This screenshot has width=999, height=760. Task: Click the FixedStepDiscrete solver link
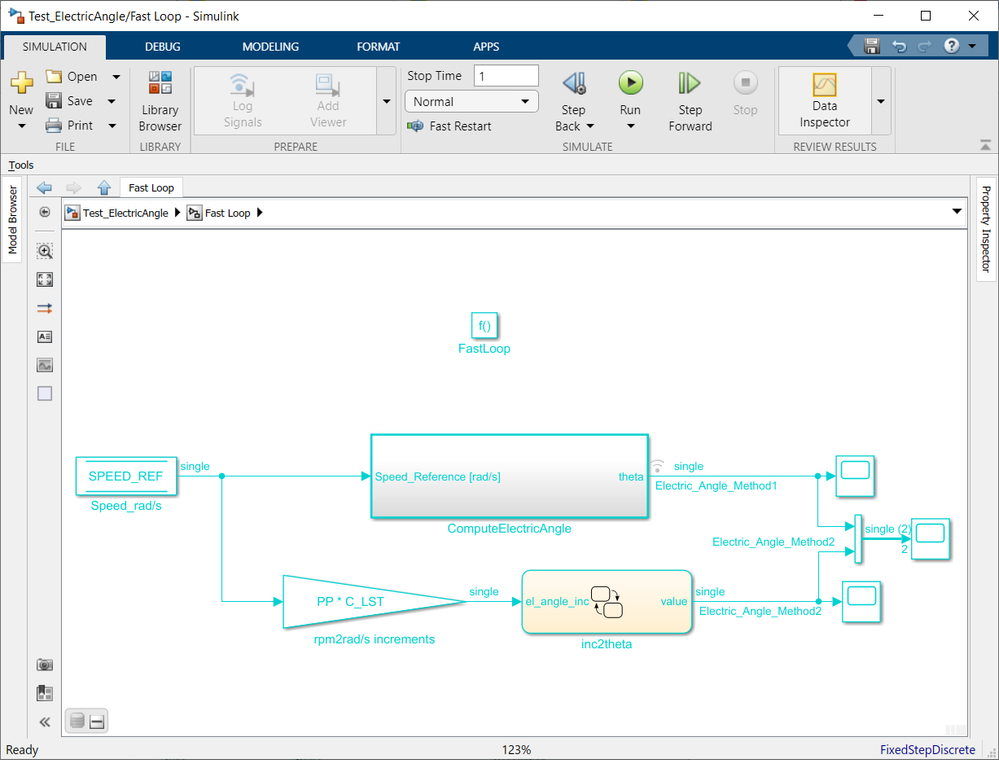[927, 750]
